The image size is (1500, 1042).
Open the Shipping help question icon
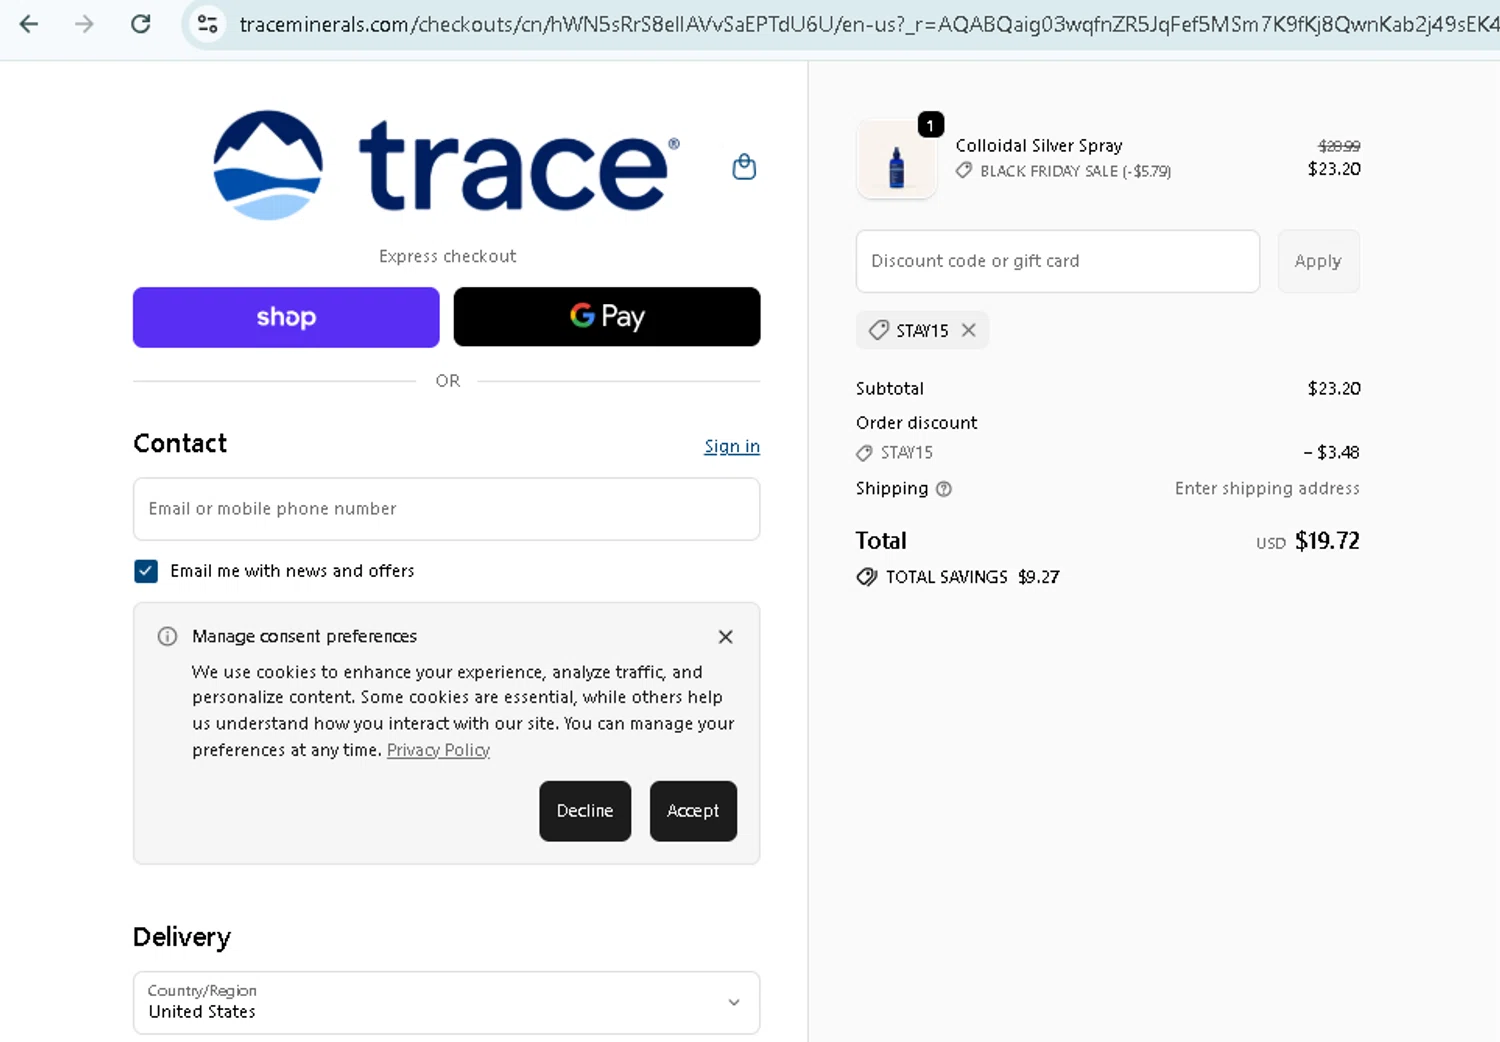coord(944,489)
